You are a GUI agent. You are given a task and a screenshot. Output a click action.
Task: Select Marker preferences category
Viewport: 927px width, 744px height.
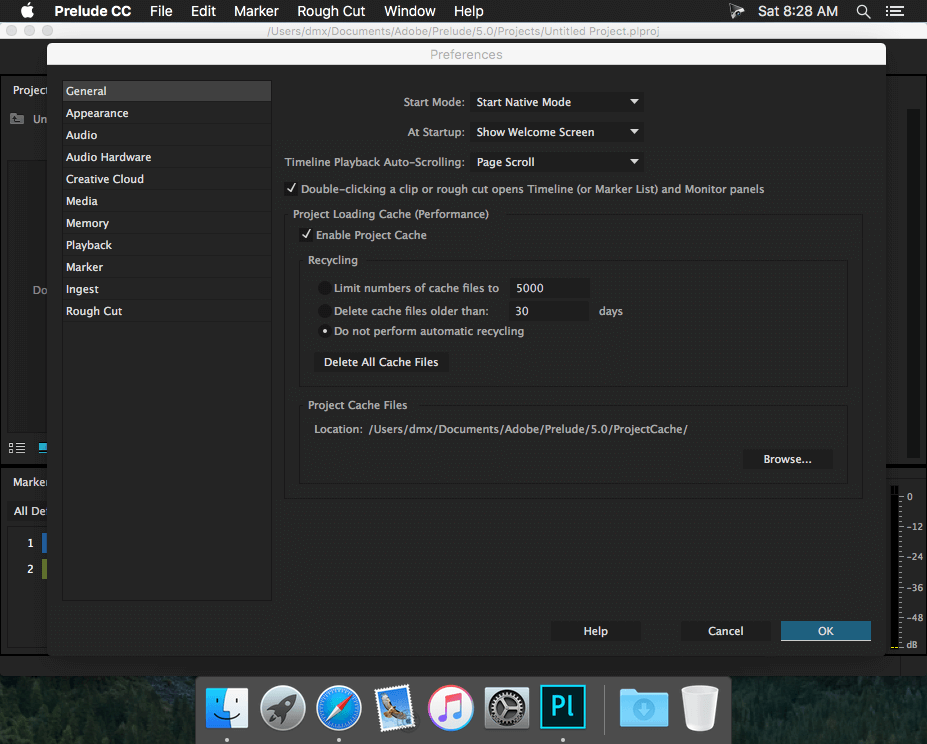coord(167,267)
